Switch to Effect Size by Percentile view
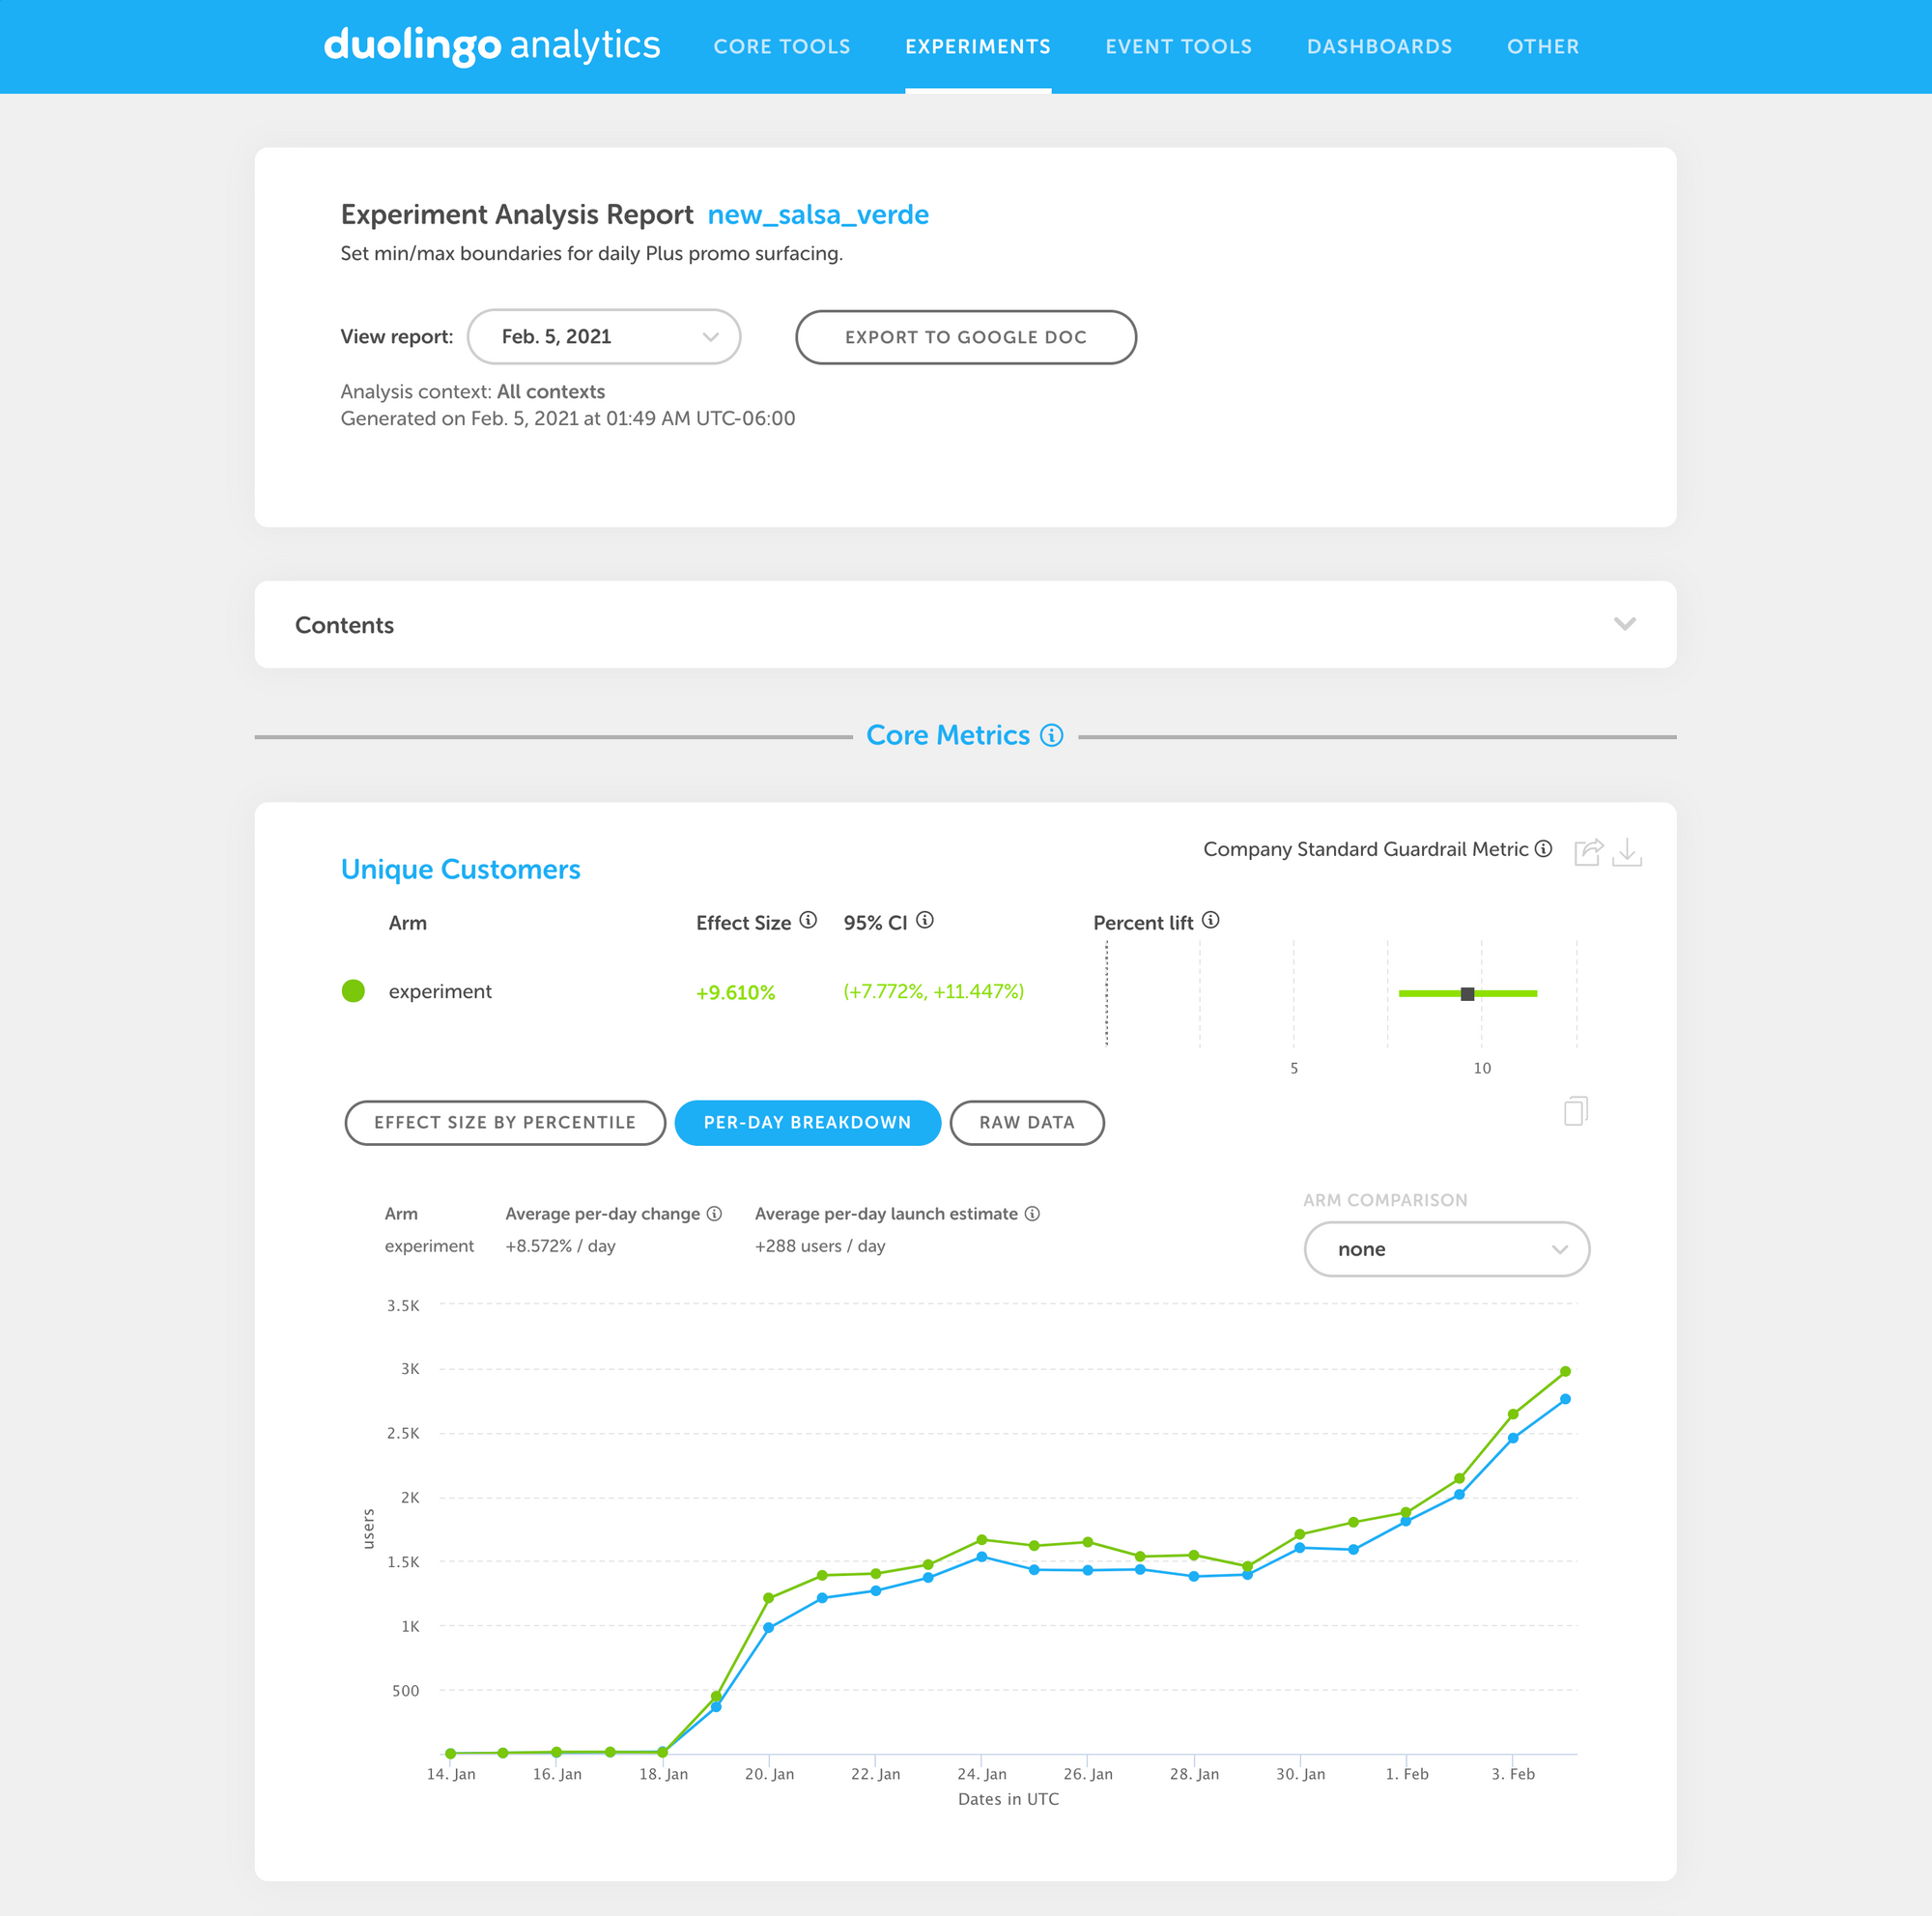The width and height of the screenshot is (1932, 1916). click(x=505, y=1122)
